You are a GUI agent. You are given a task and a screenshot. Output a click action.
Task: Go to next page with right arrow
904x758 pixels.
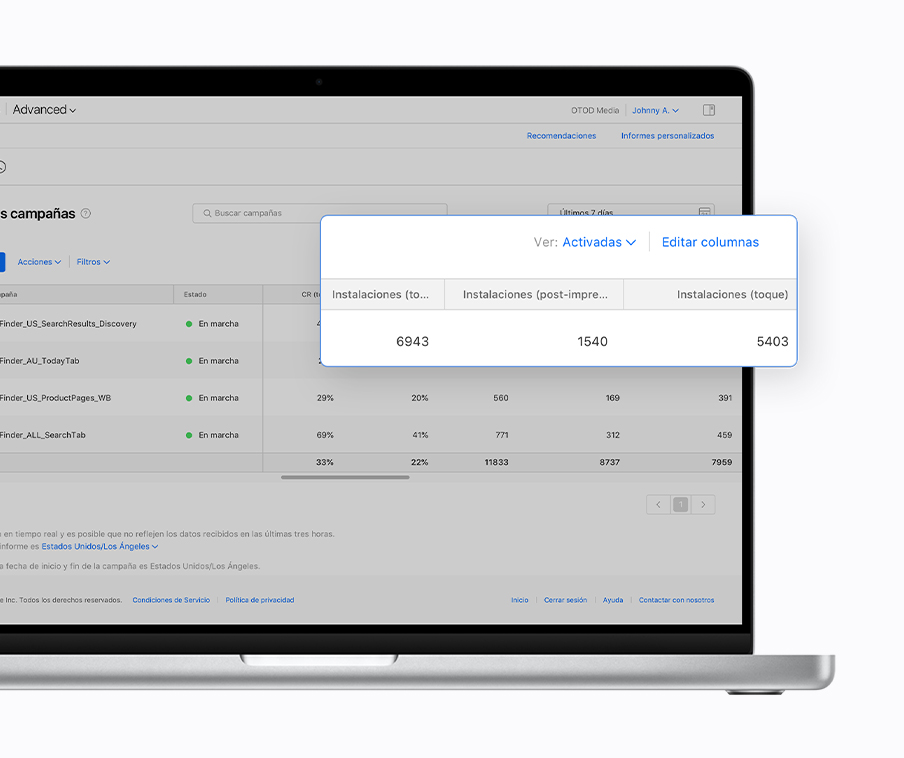click(x=704, y=505)
